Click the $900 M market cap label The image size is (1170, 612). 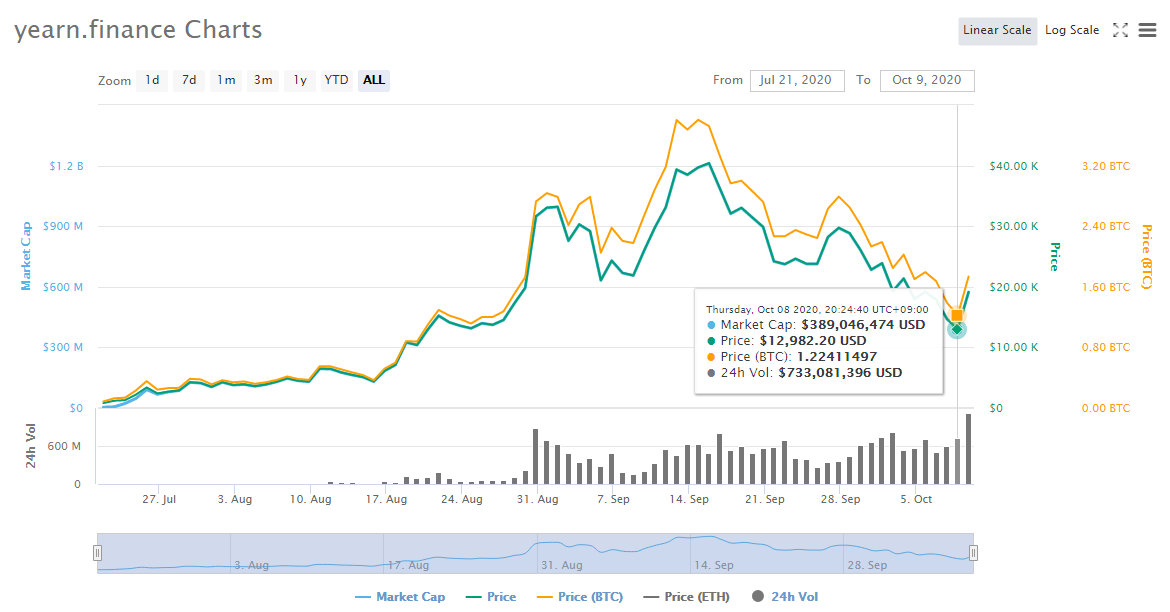tap(63, 226)
